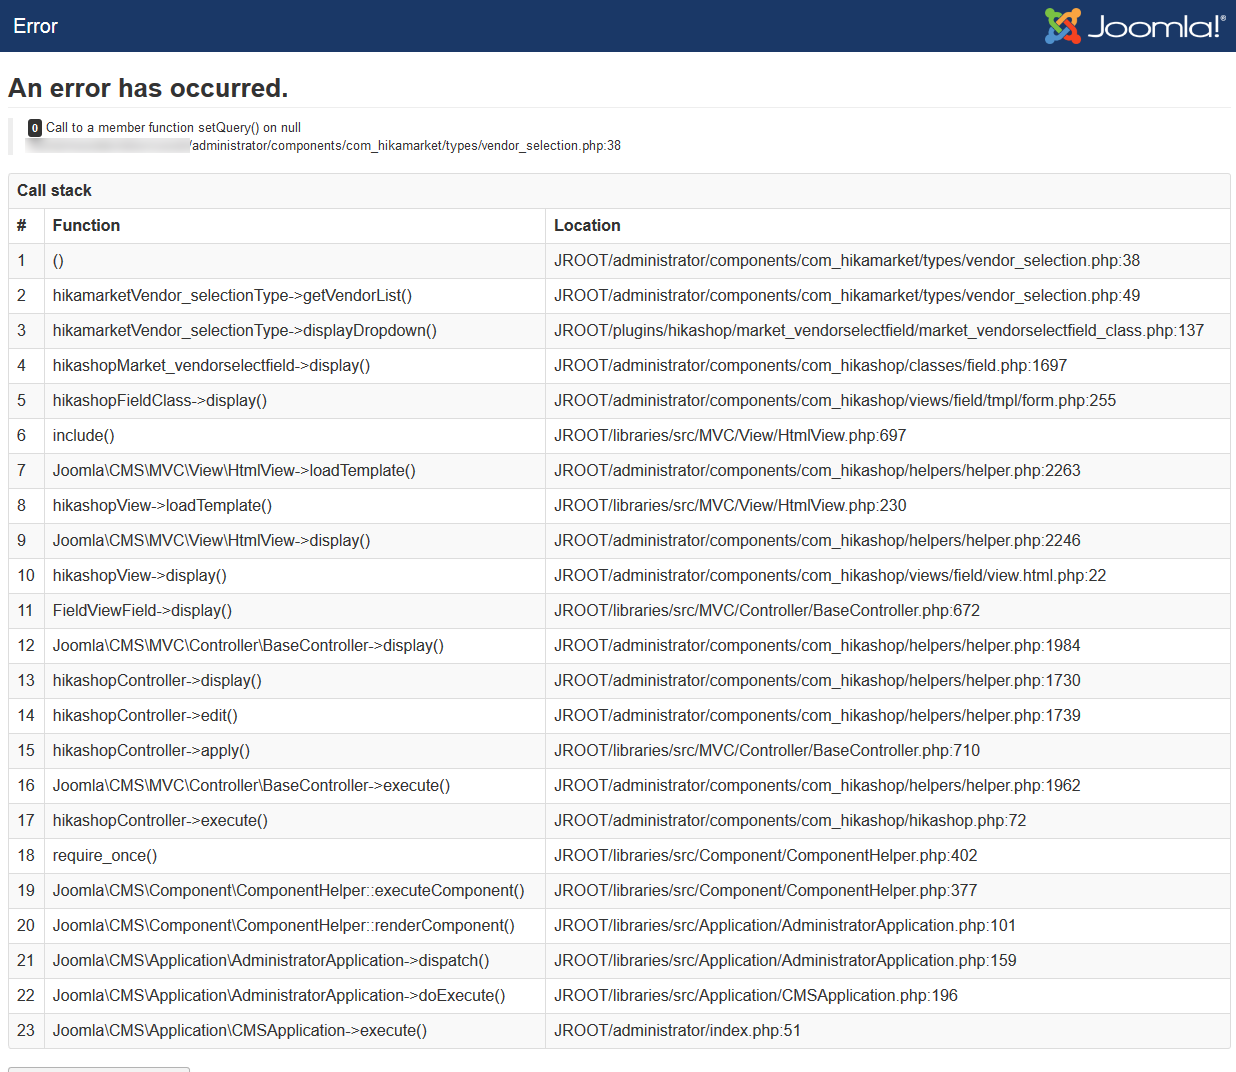This screenshot has height=1072, width=1236.
Task: Click the administrator/index.php:51 location entry
Action: click(677, 1031)
